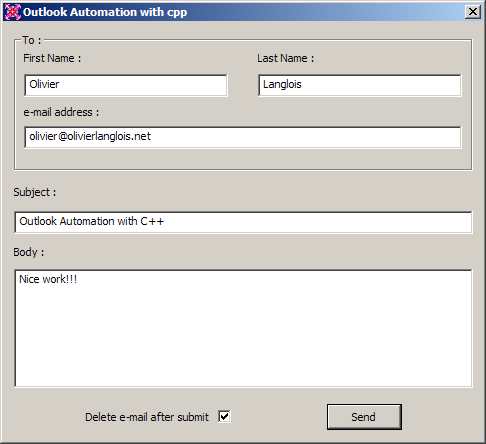Click the "To :" group box caption
The width and height of the screenshot is (486, 444).
[32, 40]
